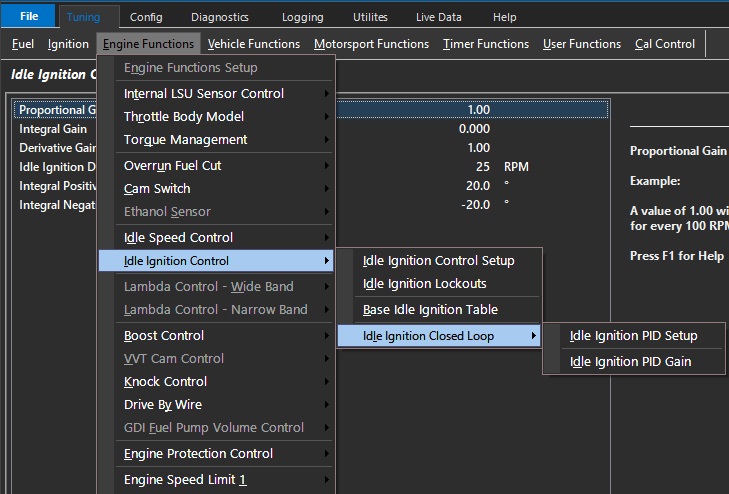Switch to the Live Data tab

[x=439, y=17]
